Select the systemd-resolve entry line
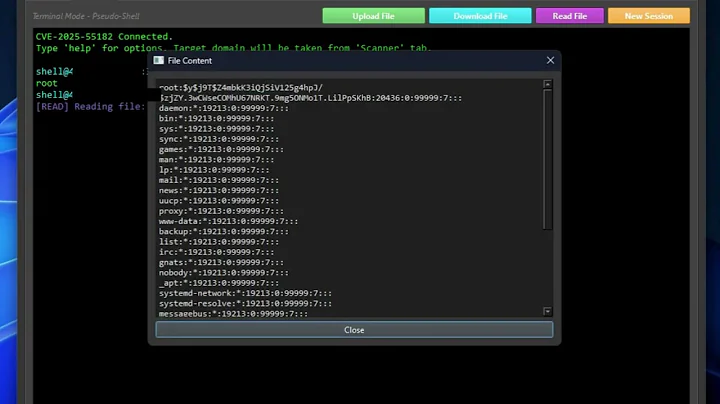This screenshot has width=720, height=404. (245, 303)
